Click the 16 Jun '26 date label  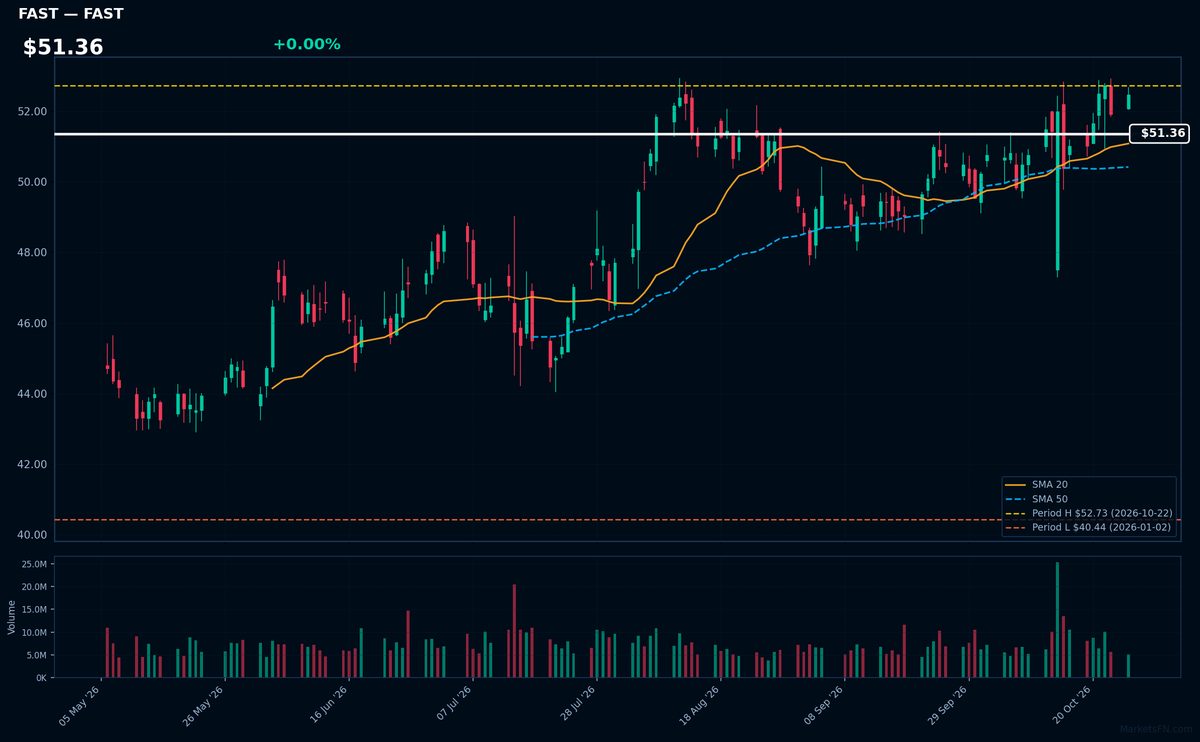[328, 706]
